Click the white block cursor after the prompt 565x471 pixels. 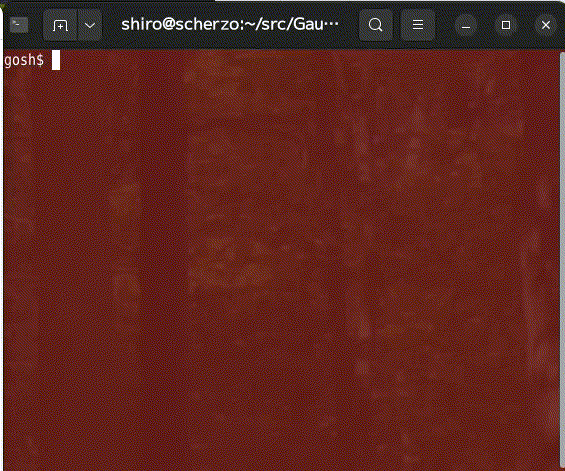[x=56, y=60]
